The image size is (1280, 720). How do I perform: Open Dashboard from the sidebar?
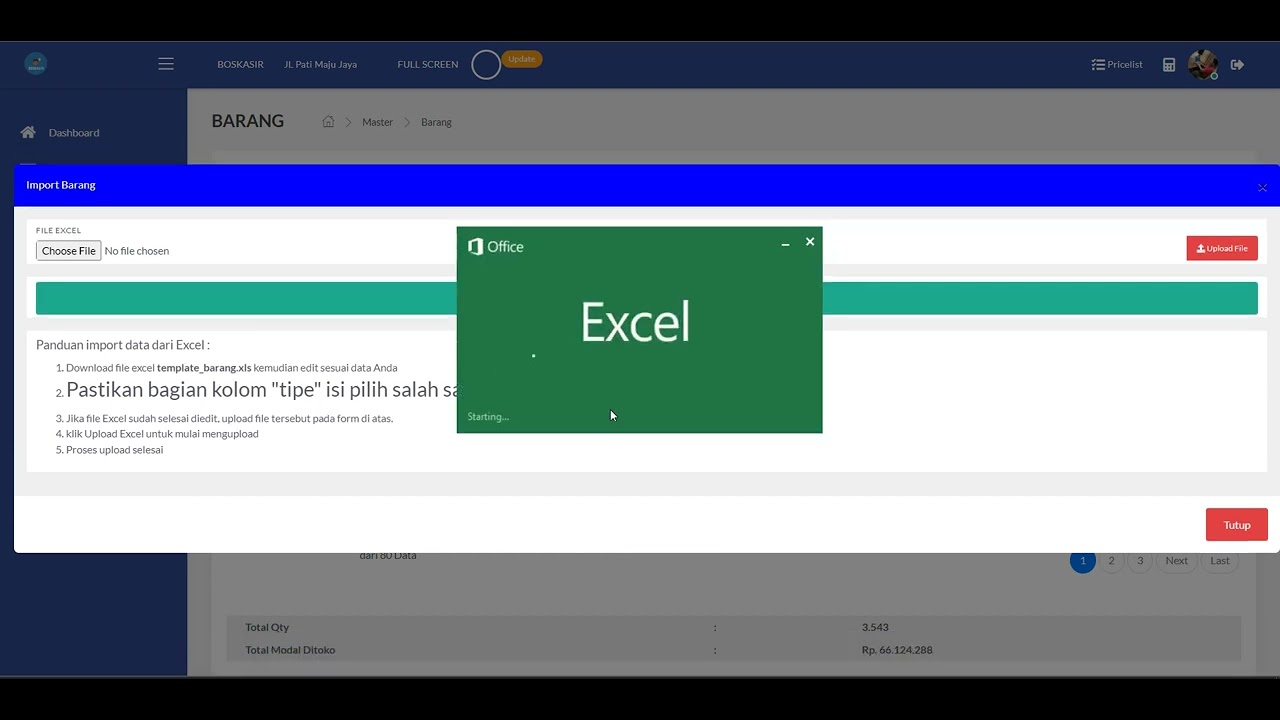tap(74, 133)
